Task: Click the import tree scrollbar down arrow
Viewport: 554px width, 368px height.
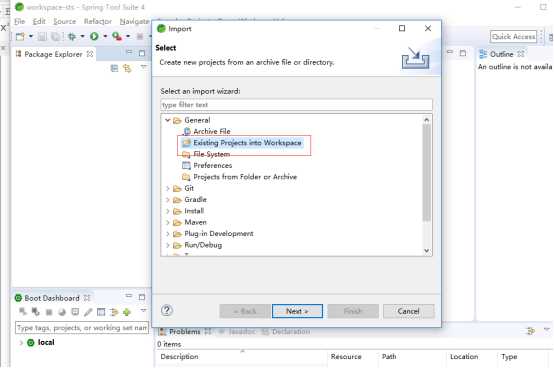Action: [426, 250]
